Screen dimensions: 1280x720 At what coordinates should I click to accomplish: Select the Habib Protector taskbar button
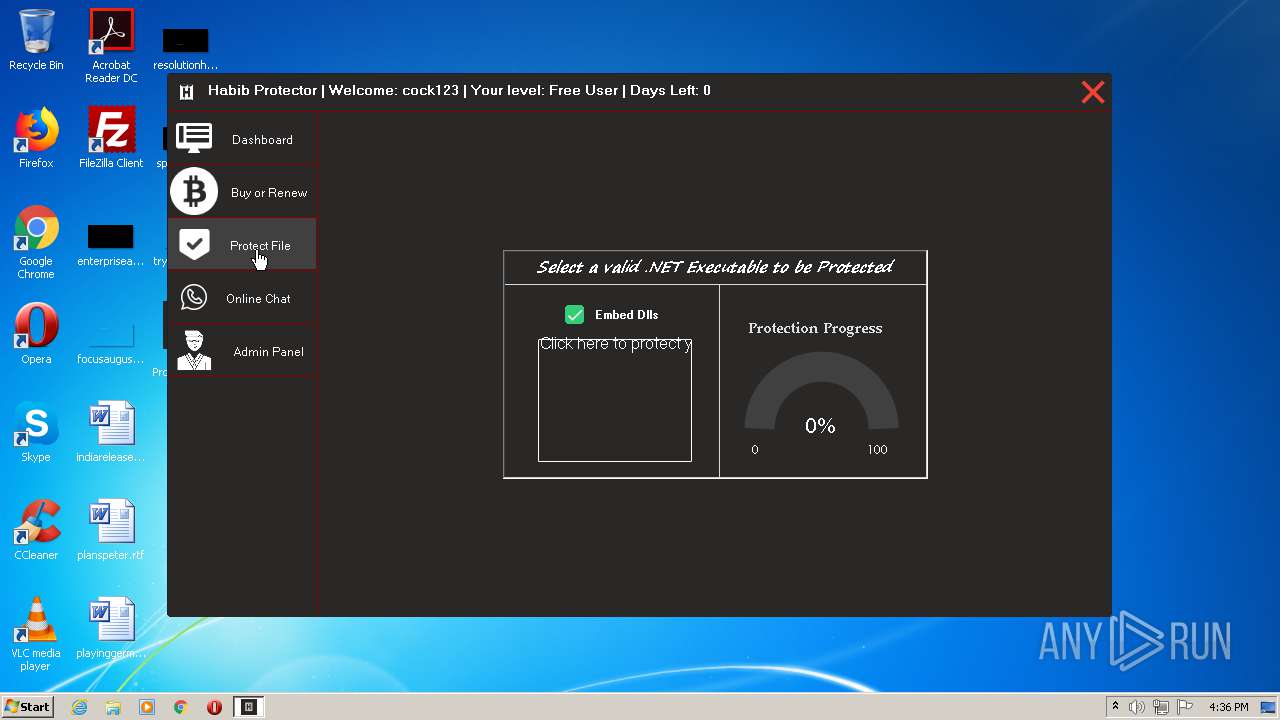point(249,707)
